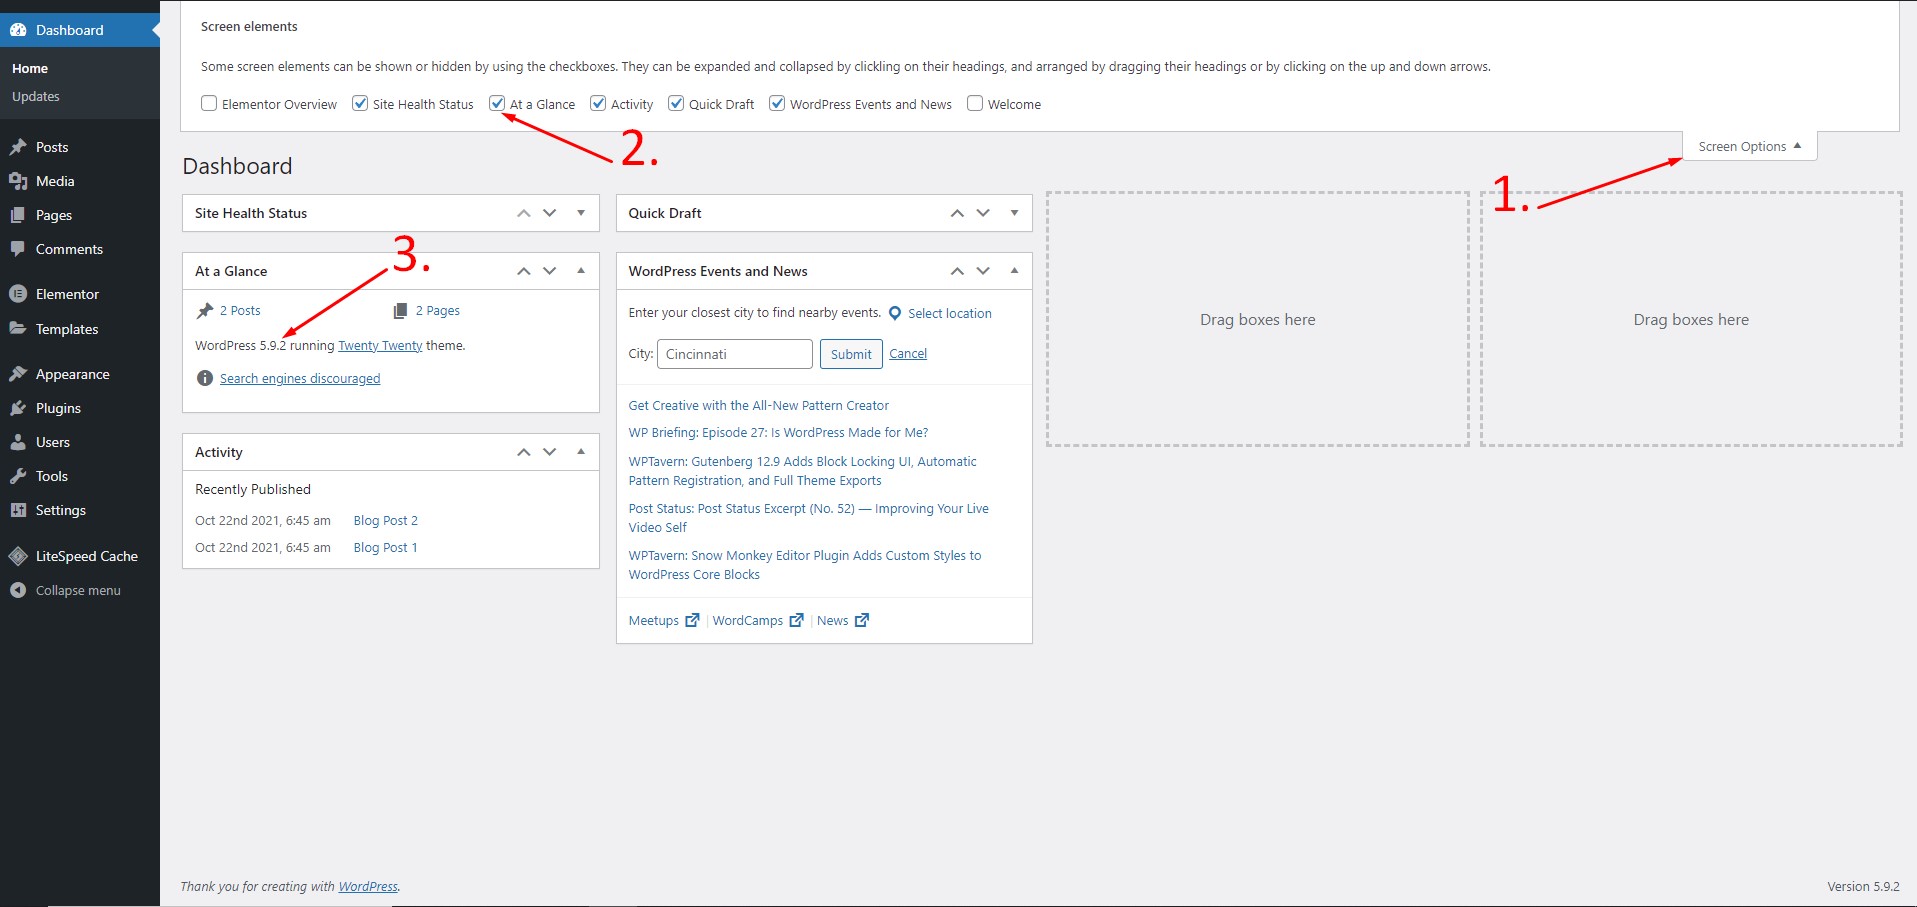Image resolution: width=1917 pixels, height=907 pixels.
Task: Move Site Health Status box up
Action: 524,213
